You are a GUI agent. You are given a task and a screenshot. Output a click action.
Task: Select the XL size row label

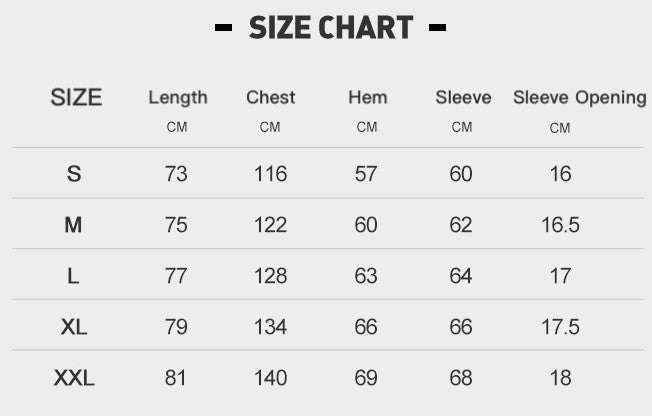click(x=74, y=327)
